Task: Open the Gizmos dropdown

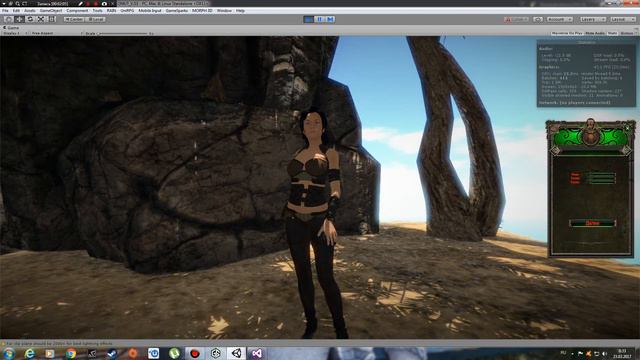Action: point(628,33)
